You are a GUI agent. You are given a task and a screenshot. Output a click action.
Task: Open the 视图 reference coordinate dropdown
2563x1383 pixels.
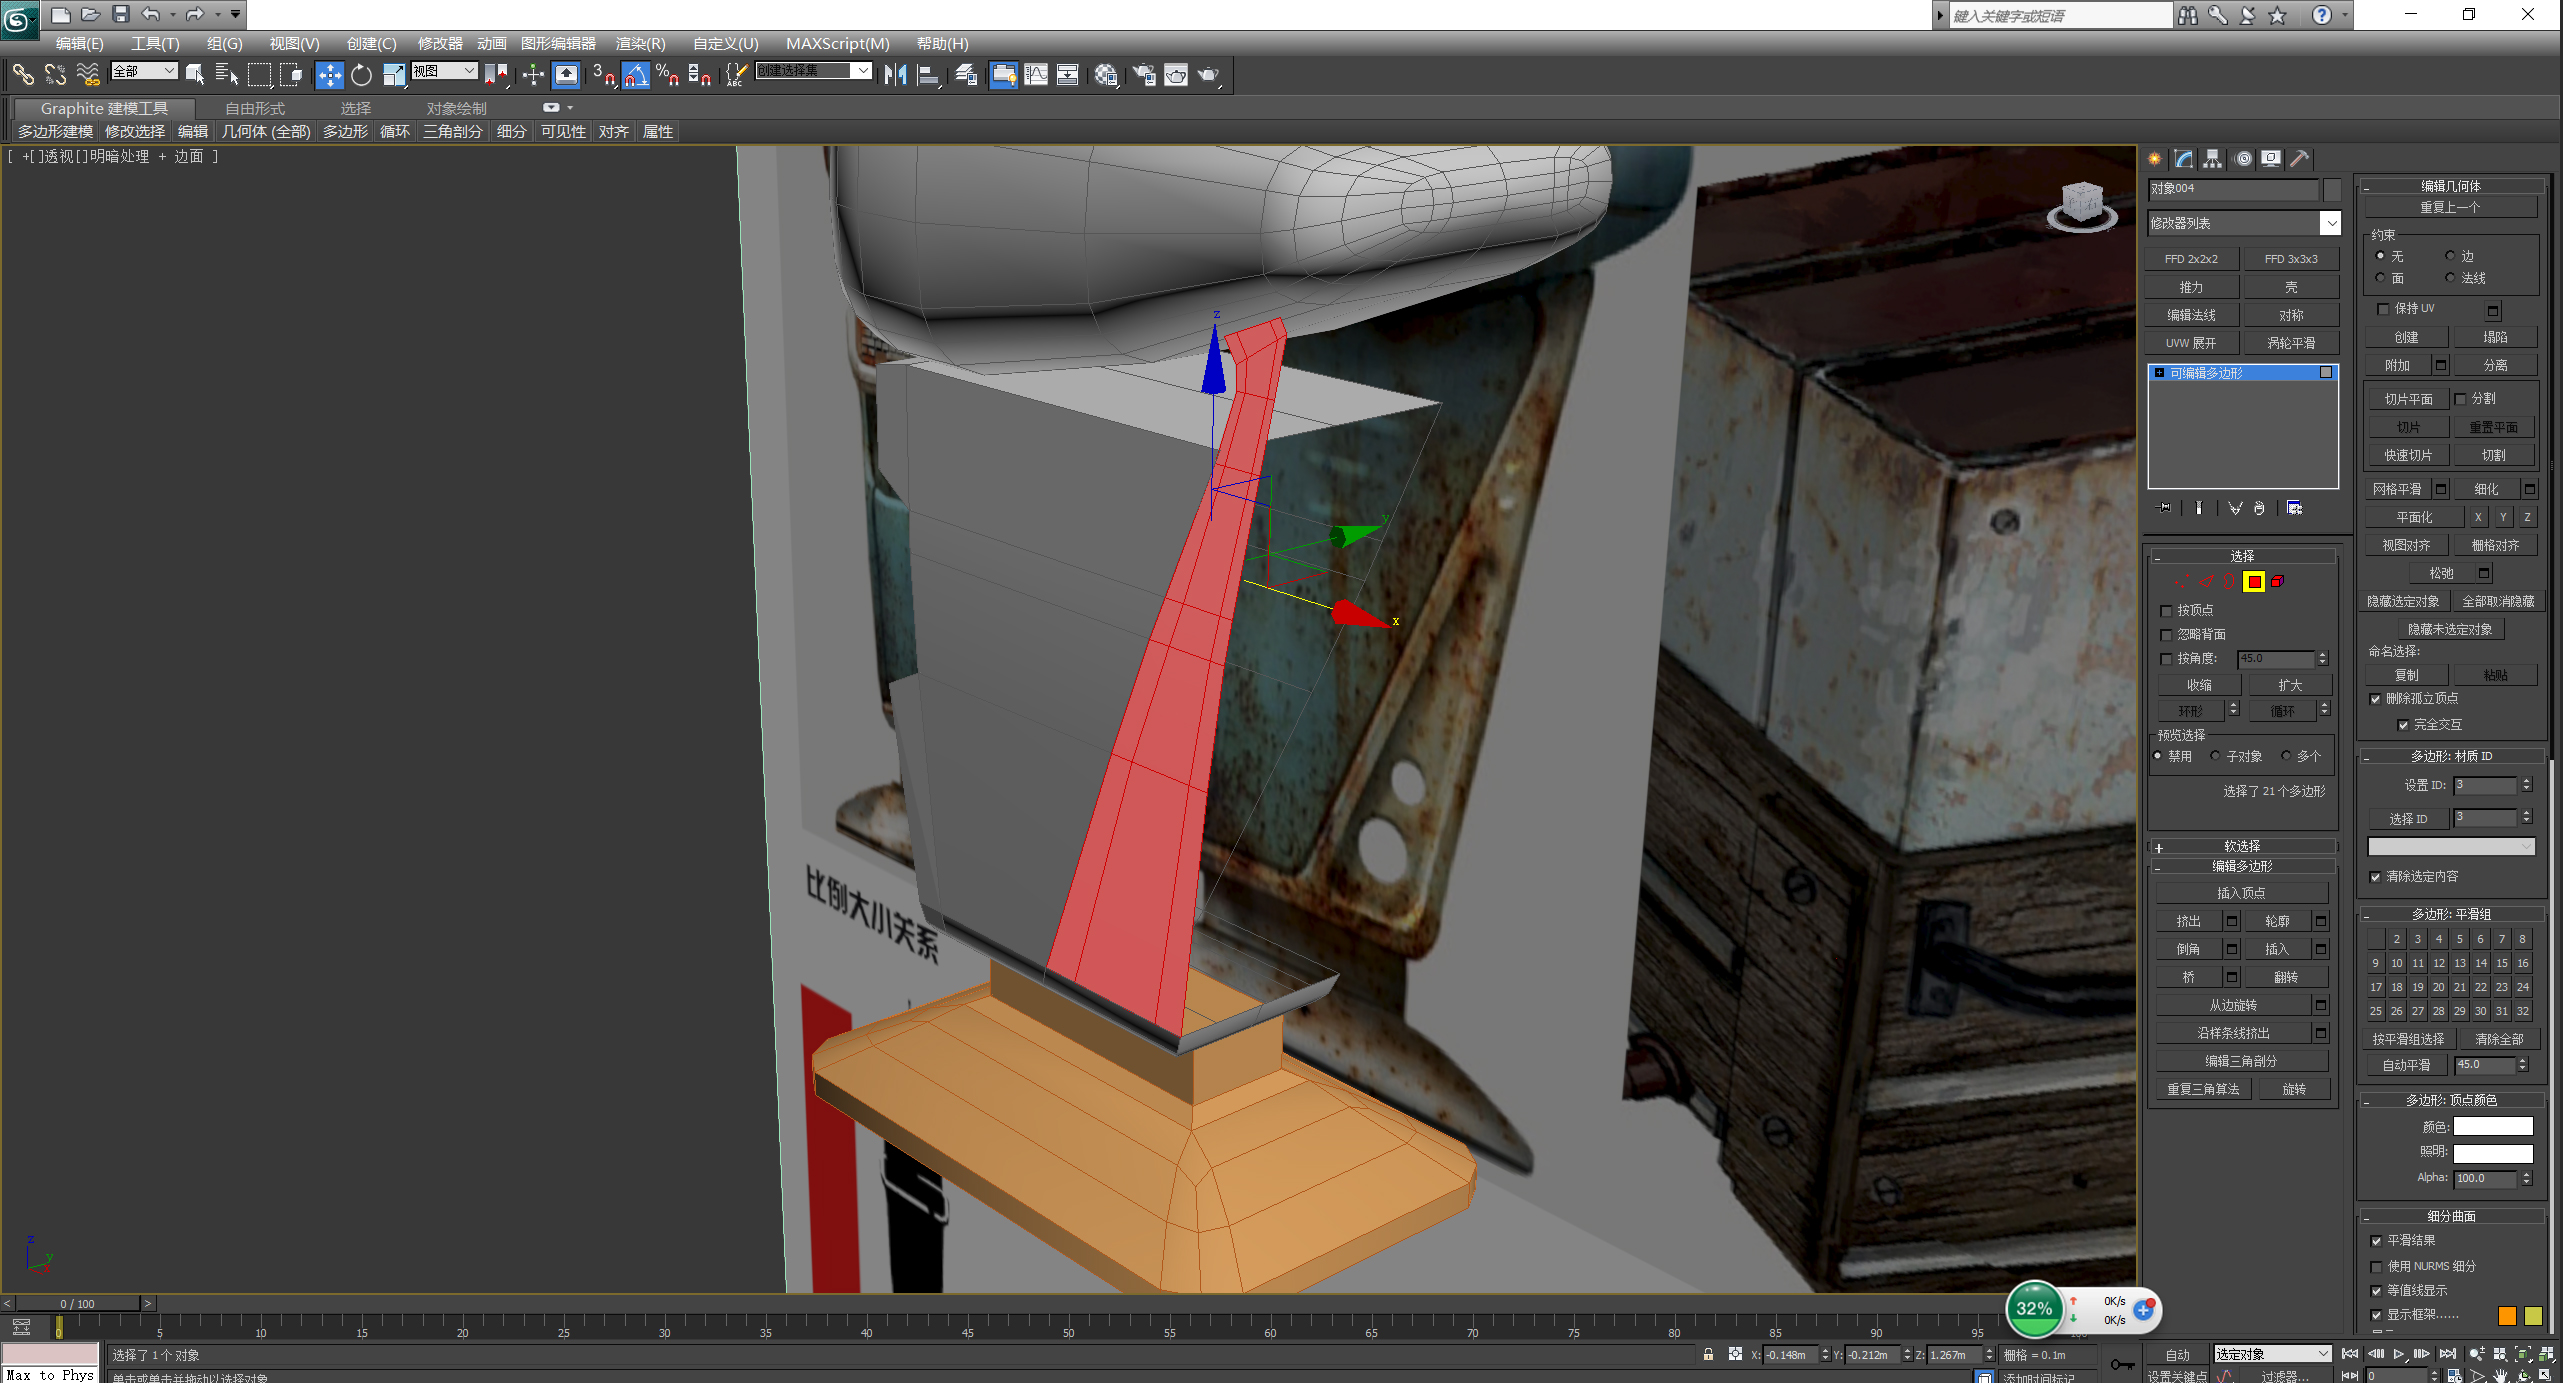(444, 71)
